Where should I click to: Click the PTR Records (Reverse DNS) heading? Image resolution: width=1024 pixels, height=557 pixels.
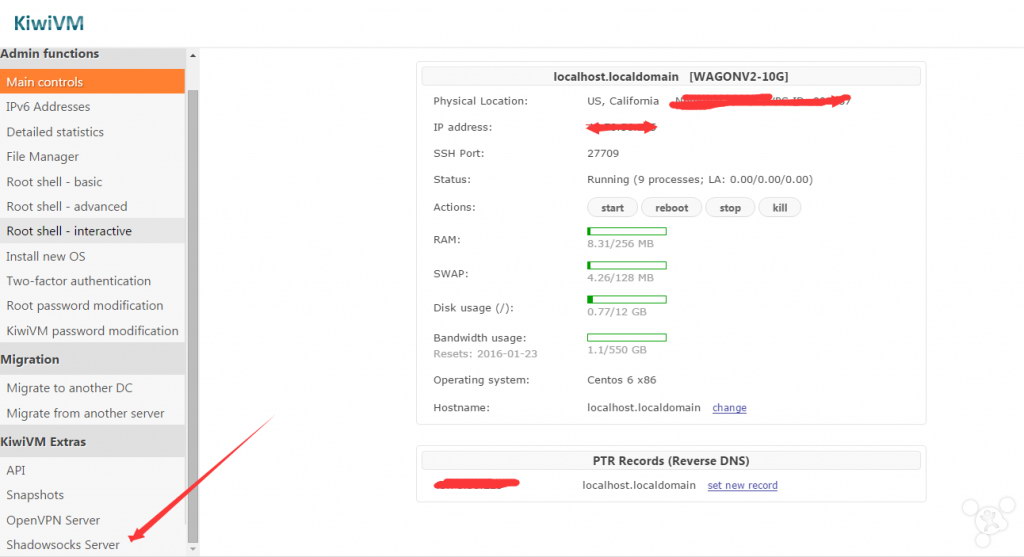[671, 461]
